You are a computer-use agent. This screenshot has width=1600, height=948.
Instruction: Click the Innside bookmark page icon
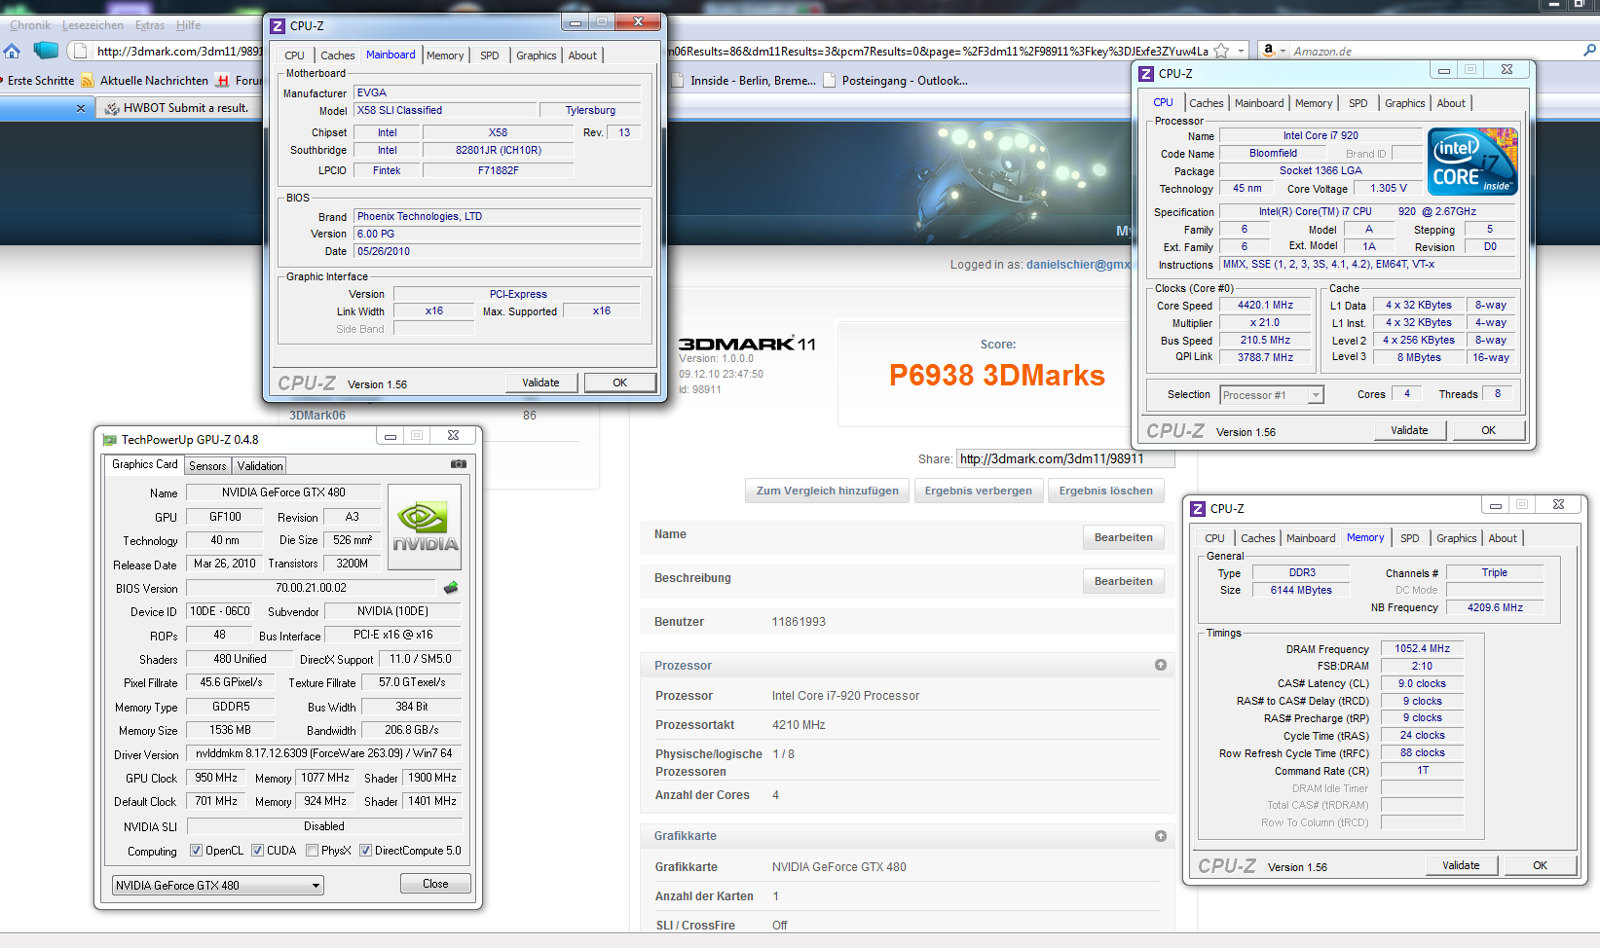678,81
